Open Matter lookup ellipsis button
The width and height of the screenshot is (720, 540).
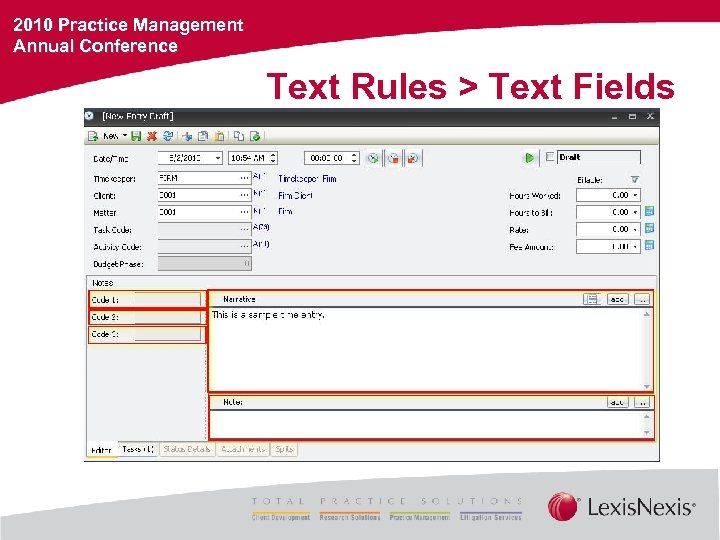(x=245, y=212)
